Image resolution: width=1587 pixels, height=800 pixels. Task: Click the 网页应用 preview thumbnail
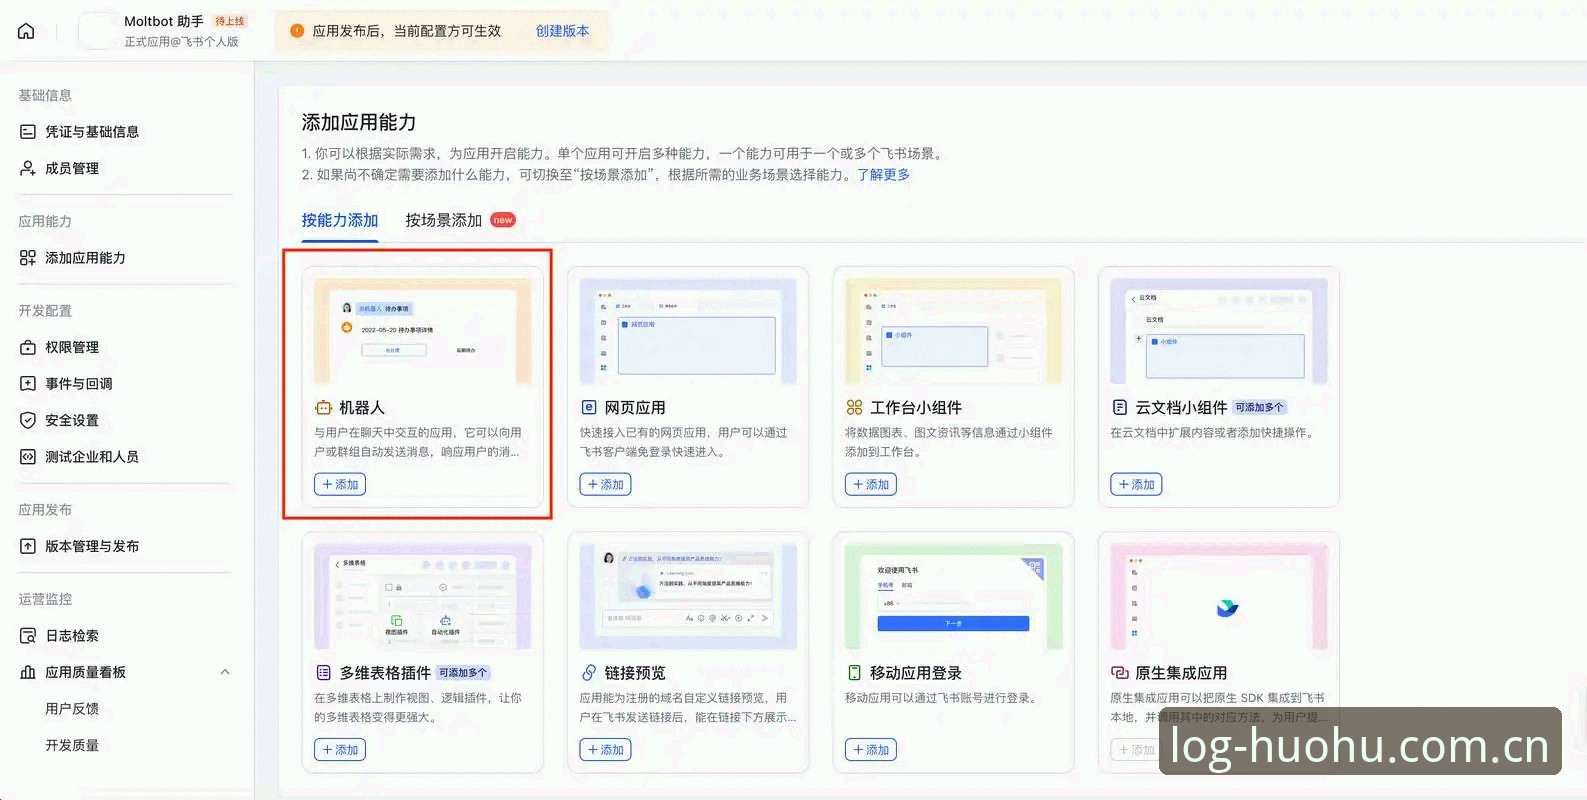pos(688,332)
